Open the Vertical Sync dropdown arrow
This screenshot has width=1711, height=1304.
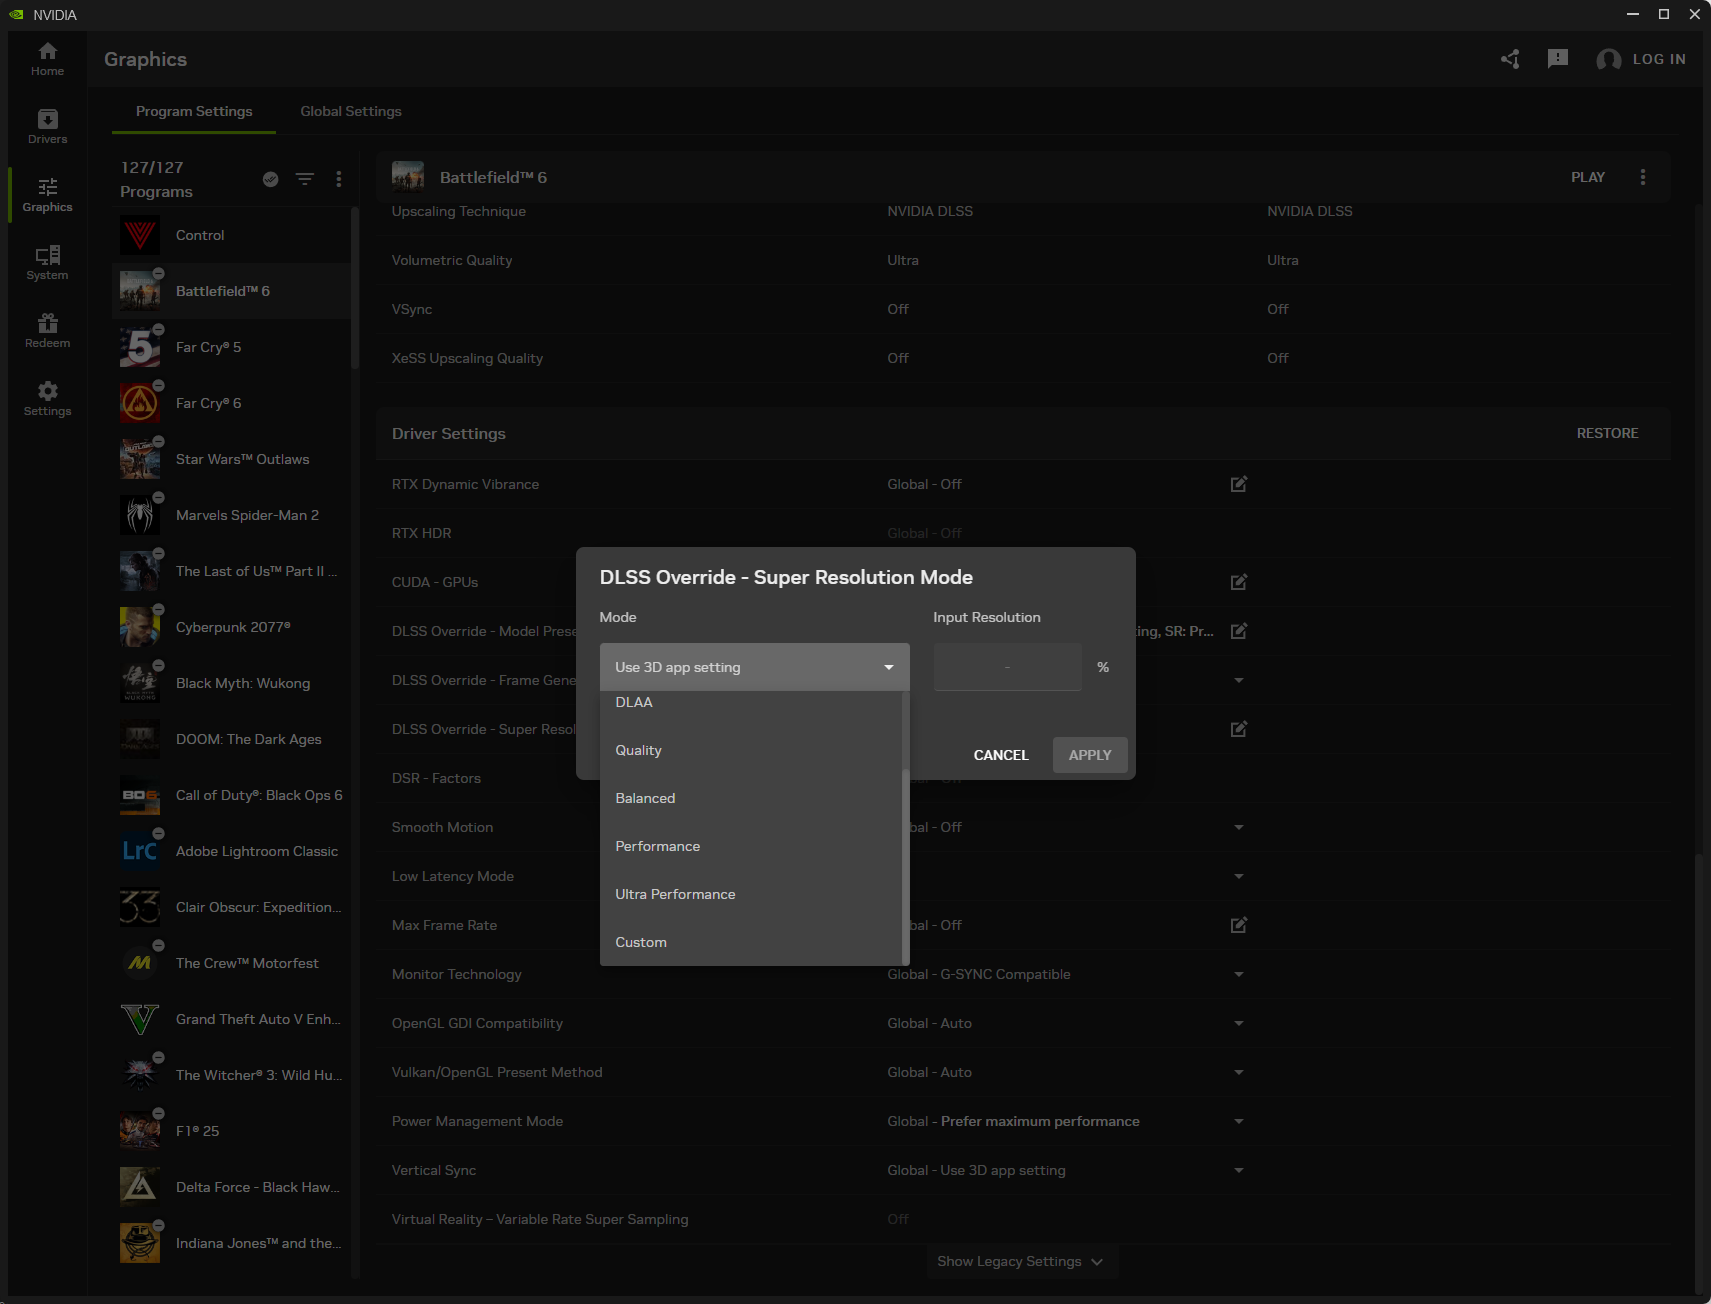1238,1170
